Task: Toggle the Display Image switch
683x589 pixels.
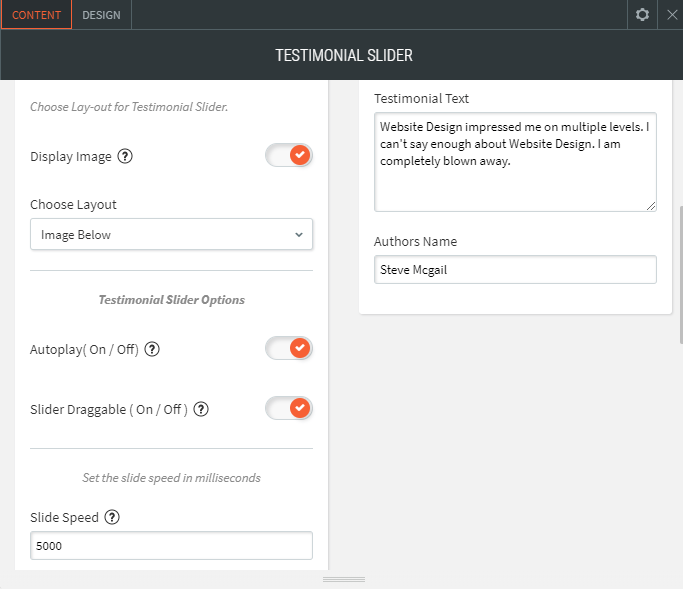Action: pos(289,156)
